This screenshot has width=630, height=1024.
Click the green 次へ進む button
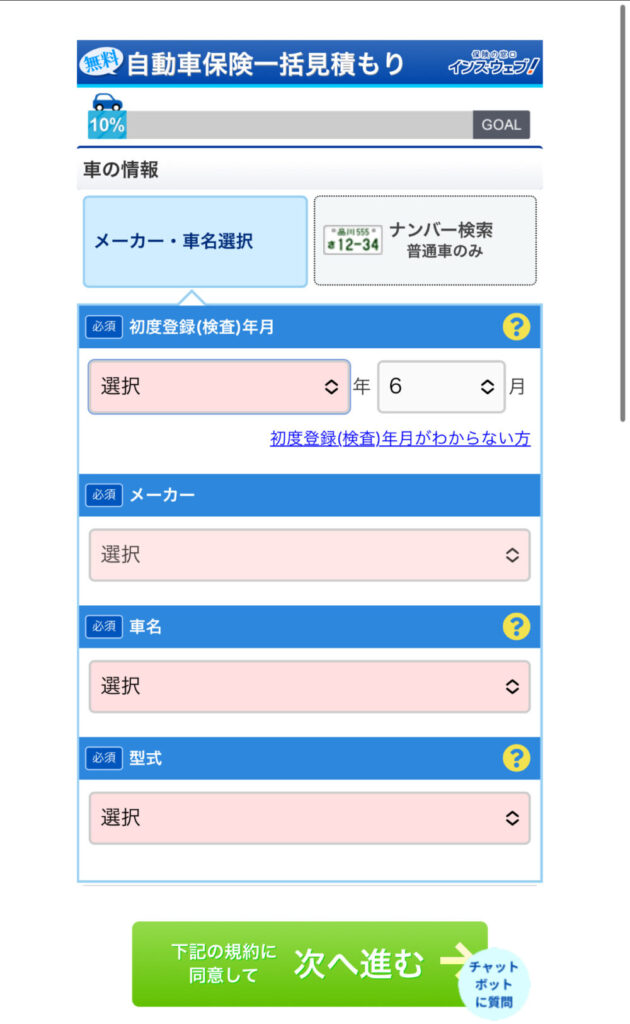[x=309, y=964]
